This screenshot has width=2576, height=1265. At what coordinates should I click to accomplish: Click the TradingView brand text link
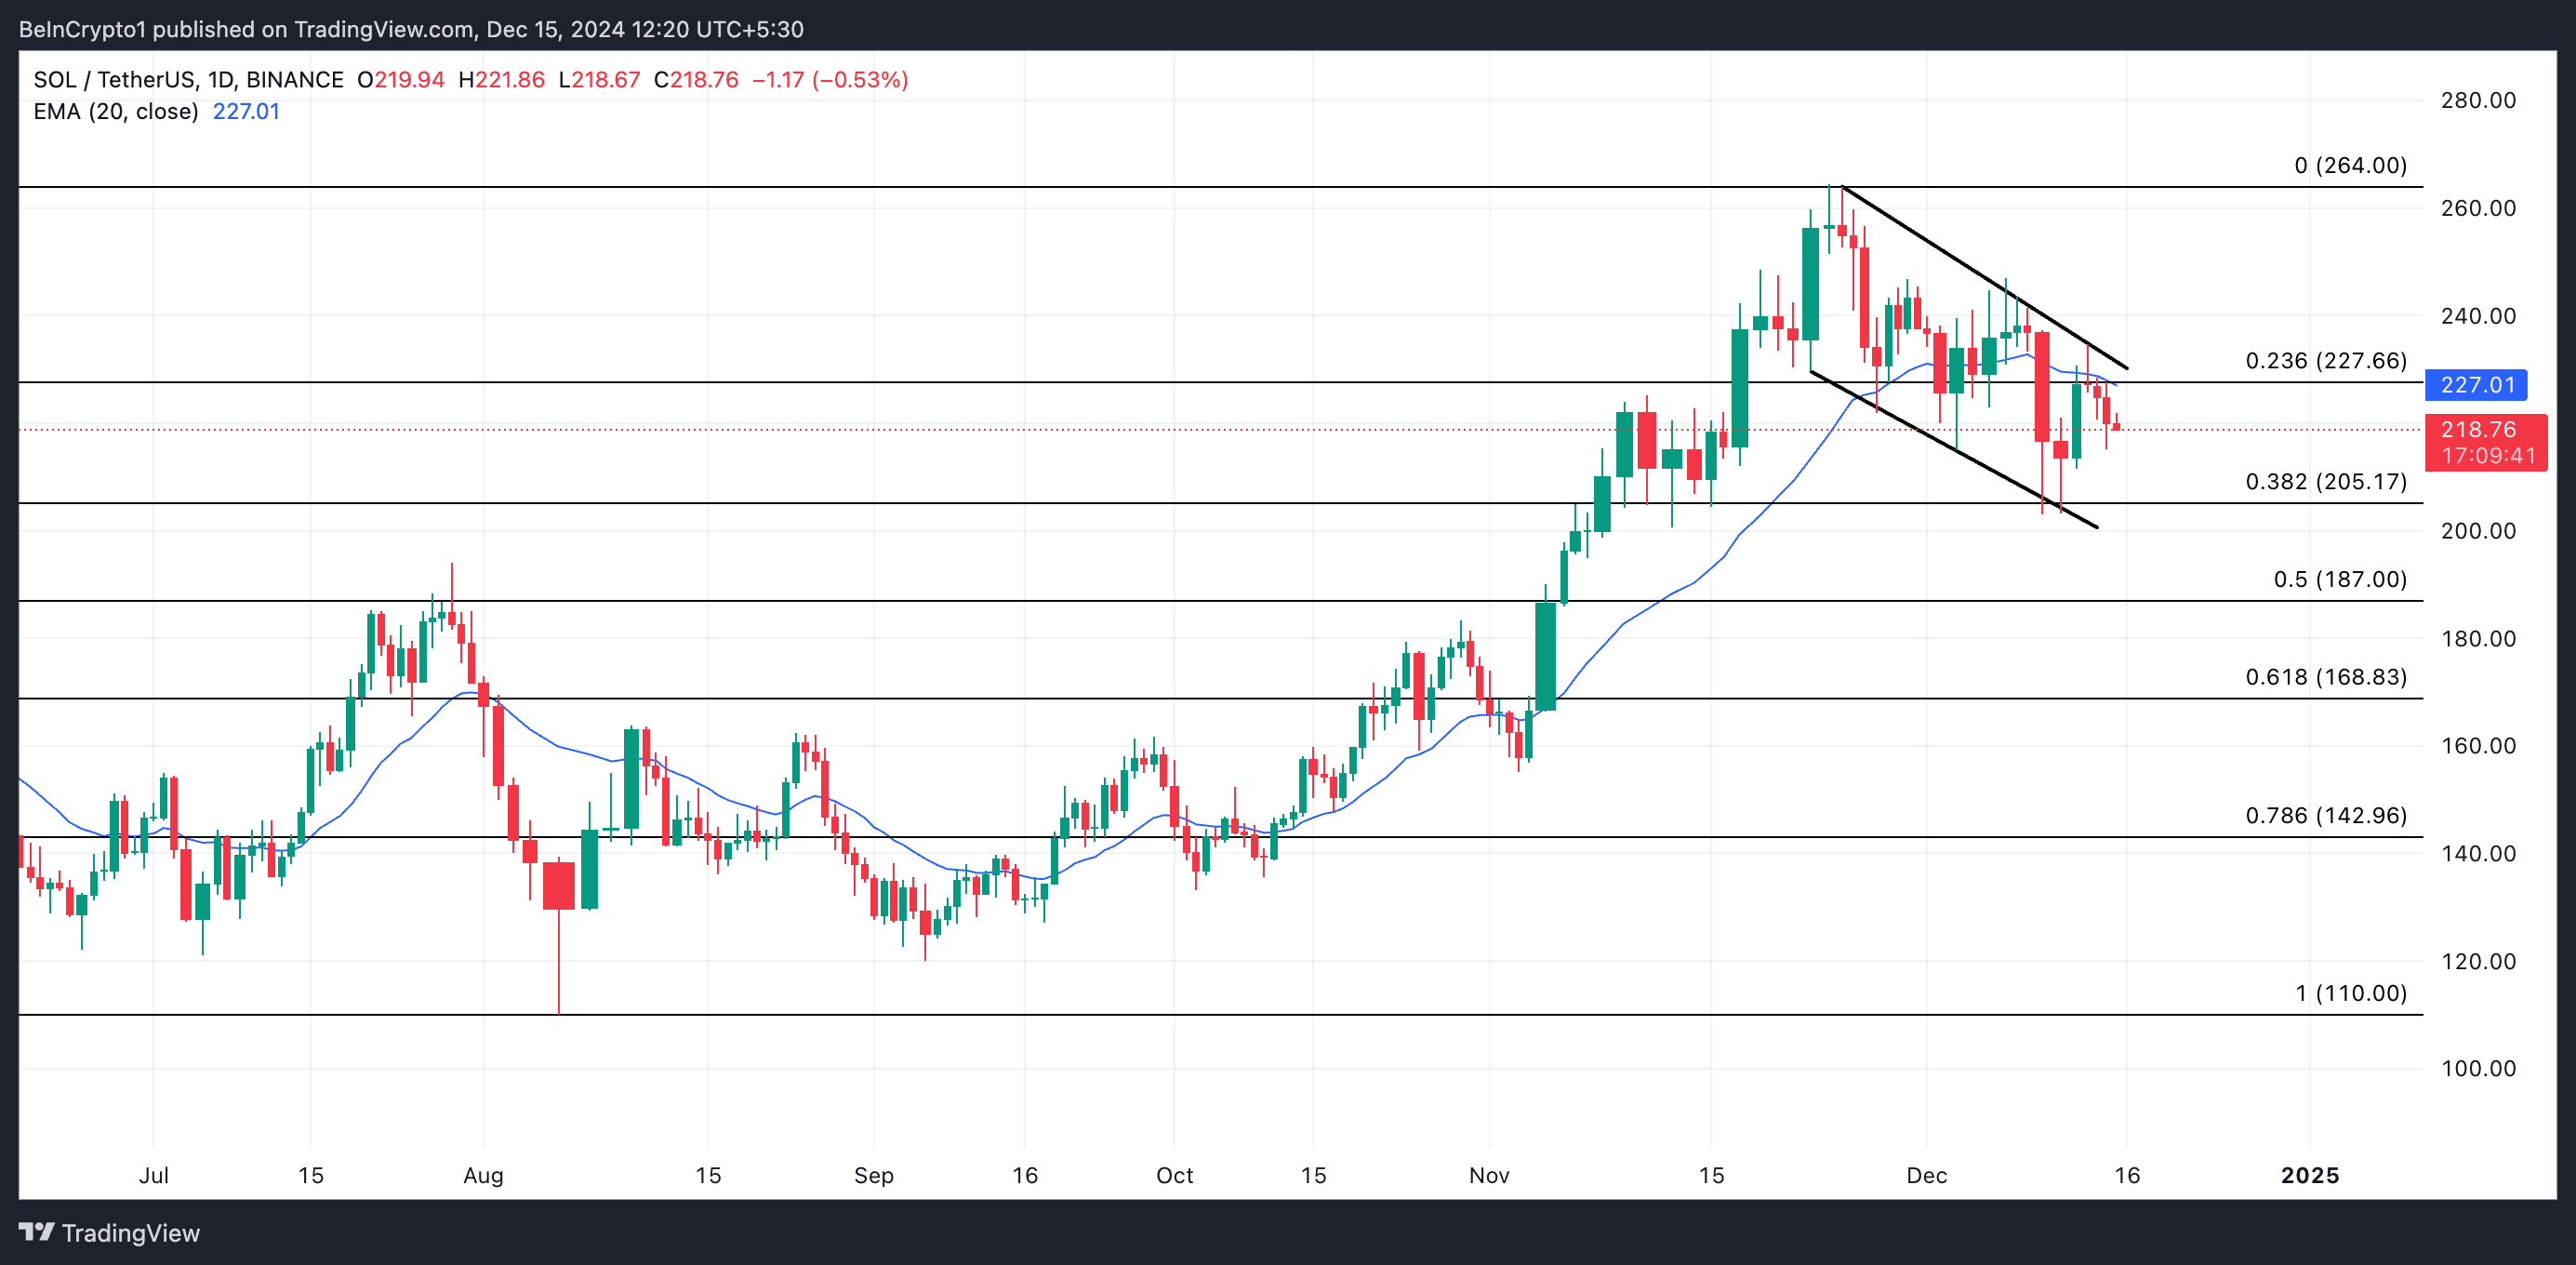(x=130, y=1233)
